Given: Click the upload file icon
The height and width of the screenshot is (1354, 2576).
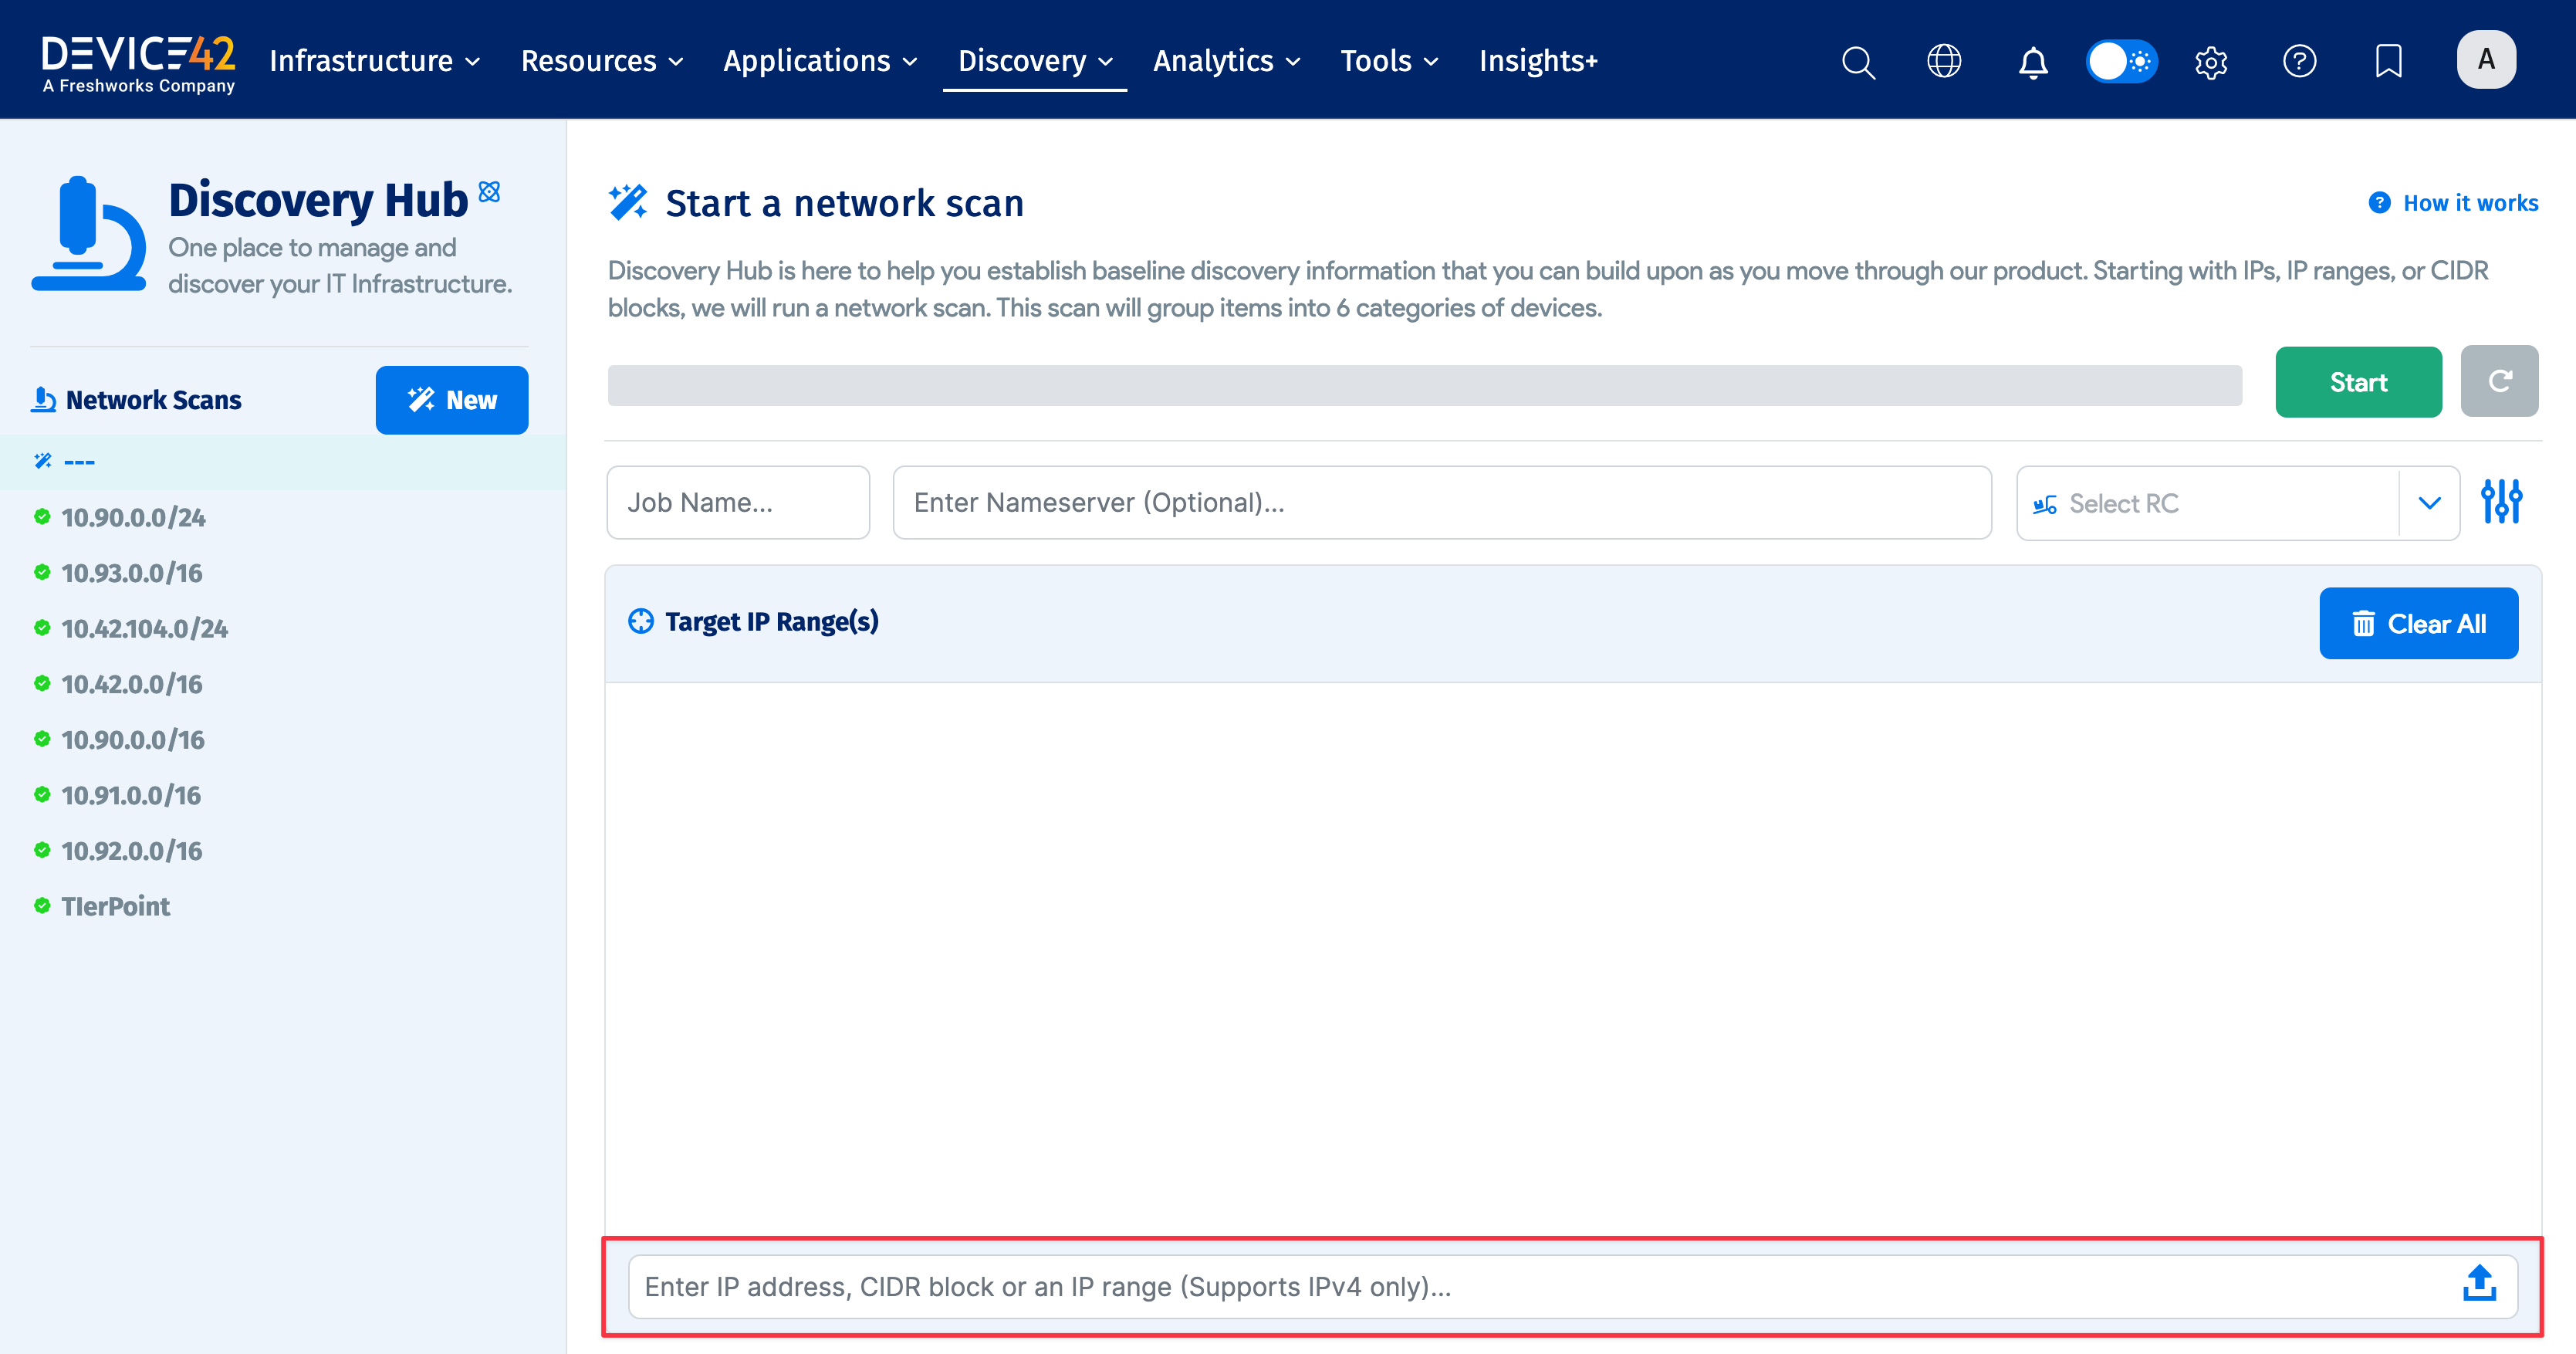Looking at the screenshot, I should click(2479, 1284).
